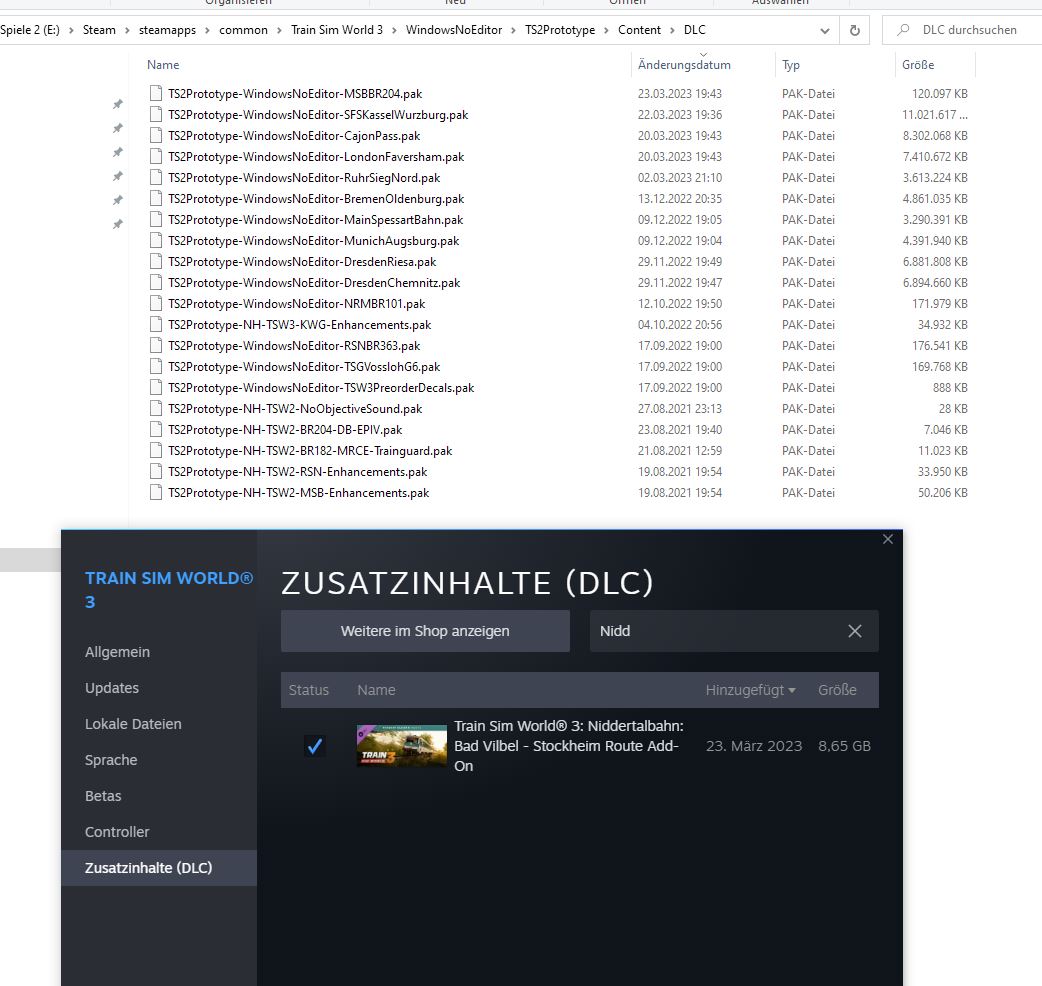Open the Sprache settings tab

point(111,760)
